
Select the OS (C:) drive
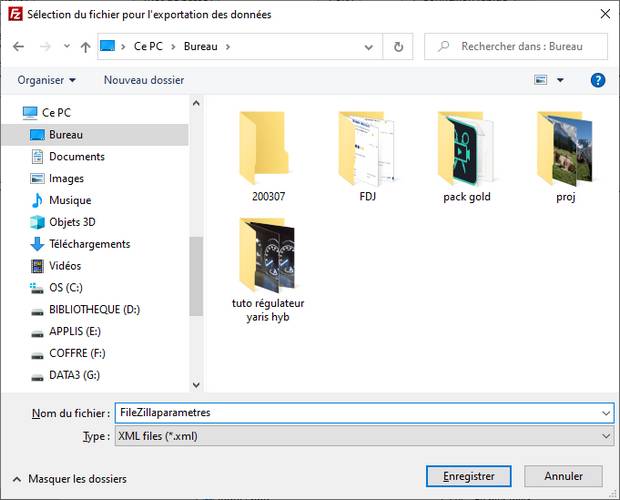coord(66,287)
